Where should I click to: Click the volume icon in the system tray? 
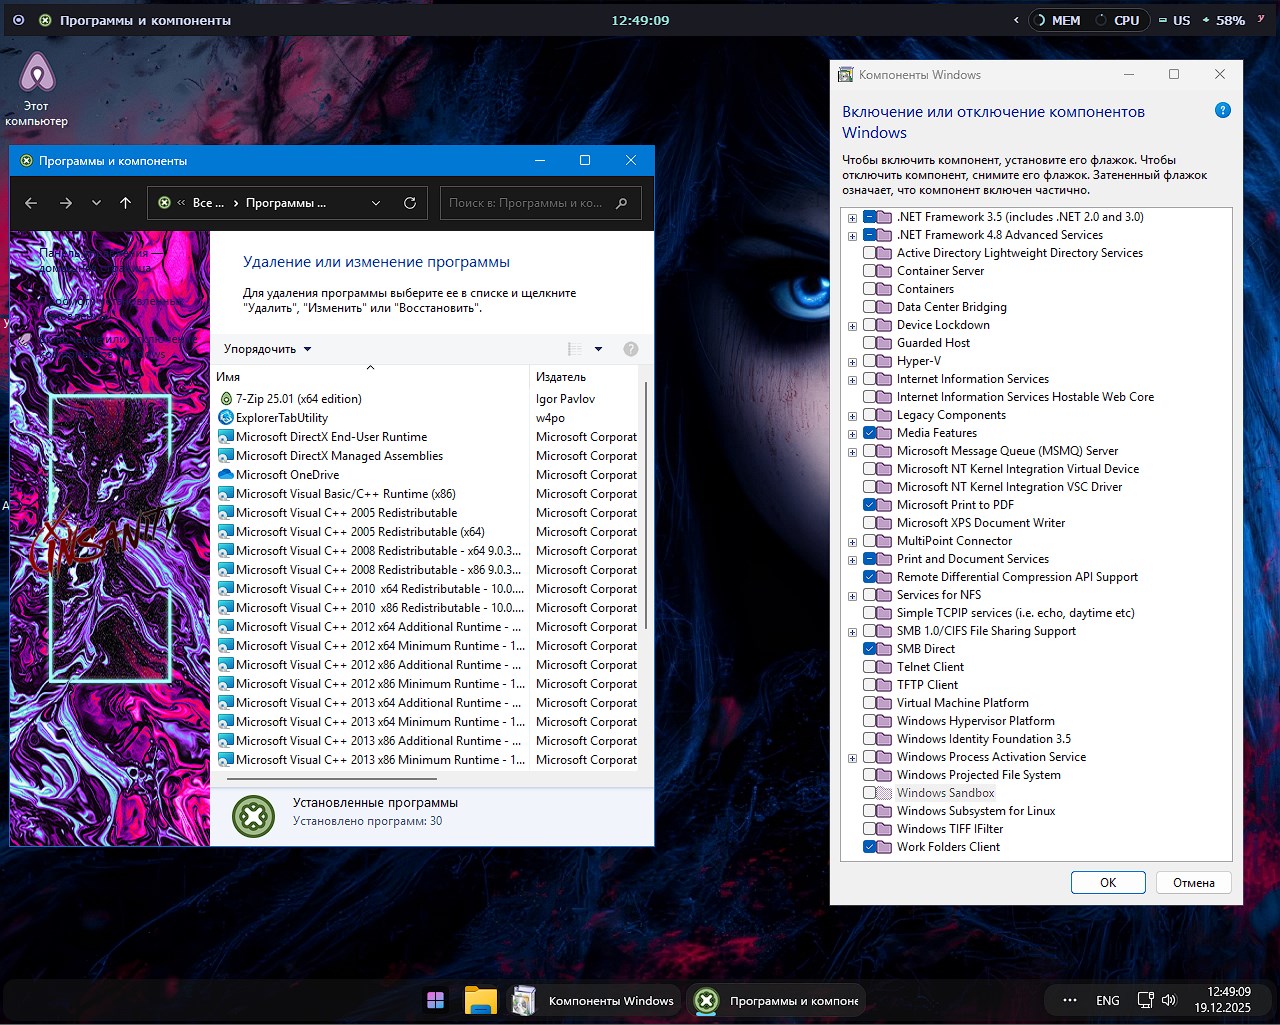point(1169,999)
